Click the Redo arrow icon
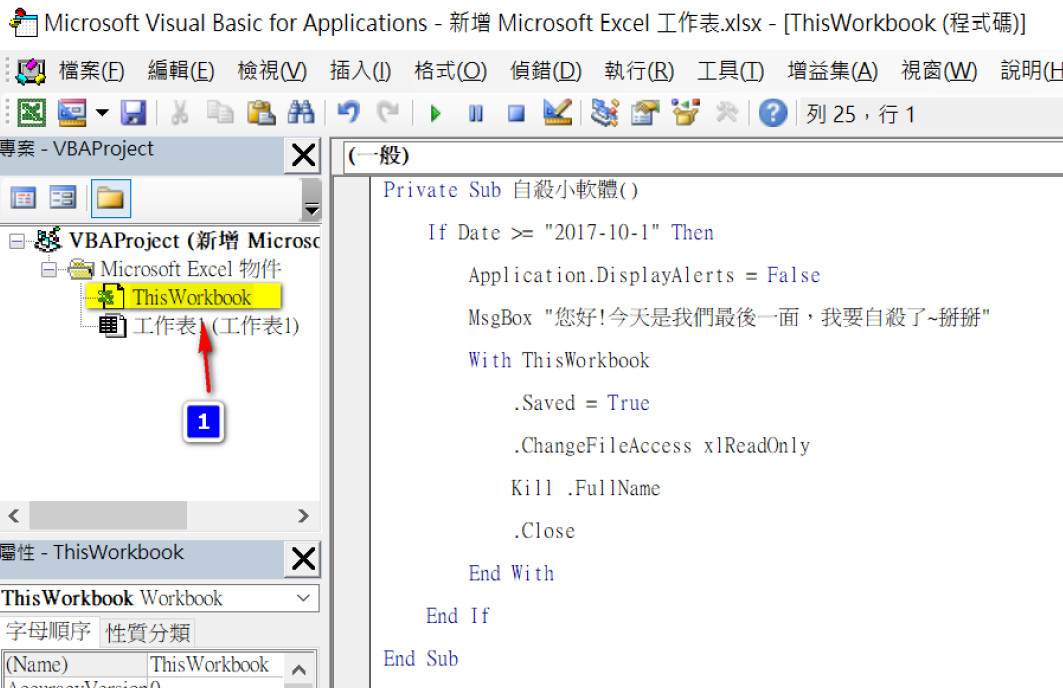 (388, 113)
